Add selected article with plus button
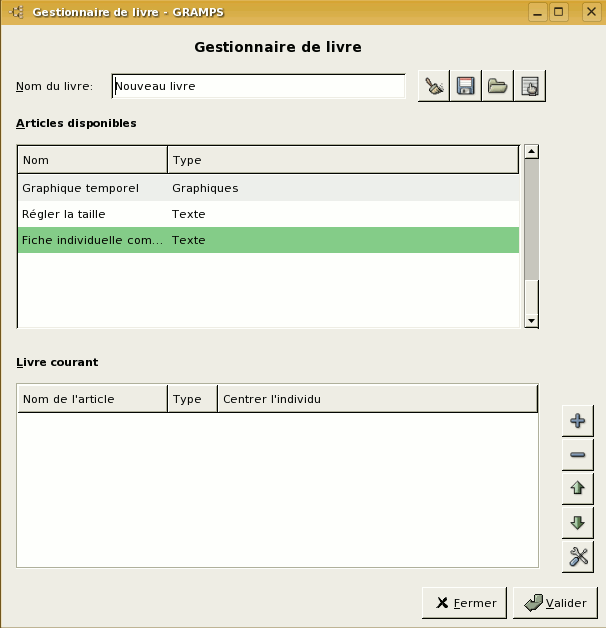 tap(577, 421)
